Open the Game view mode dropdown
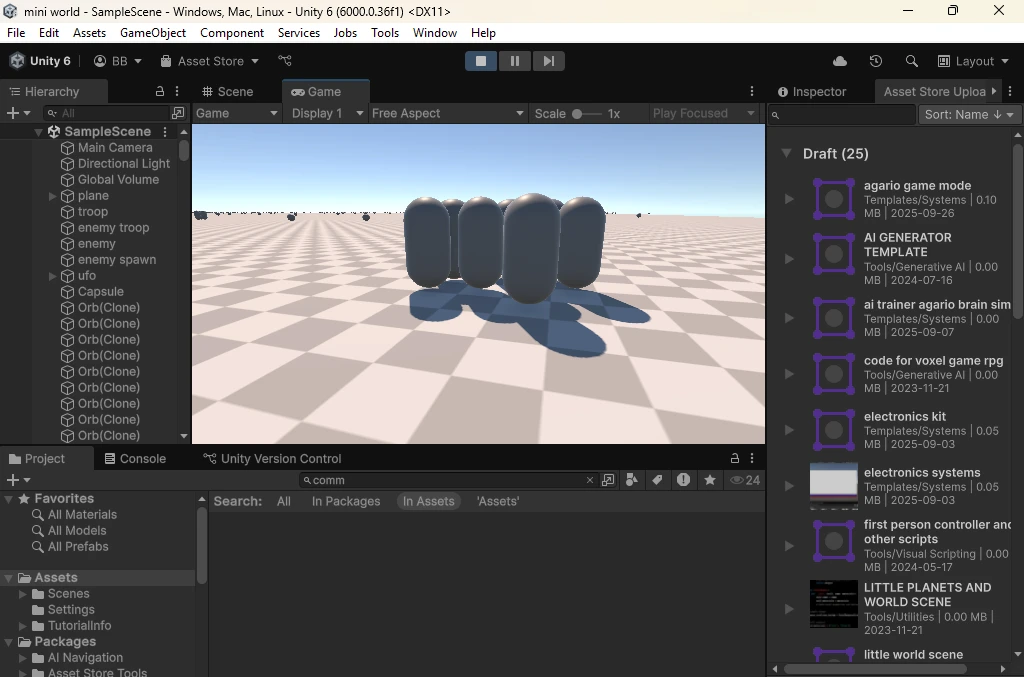Viewport: 1024px width, 677px height. click(x=236, y=113)
